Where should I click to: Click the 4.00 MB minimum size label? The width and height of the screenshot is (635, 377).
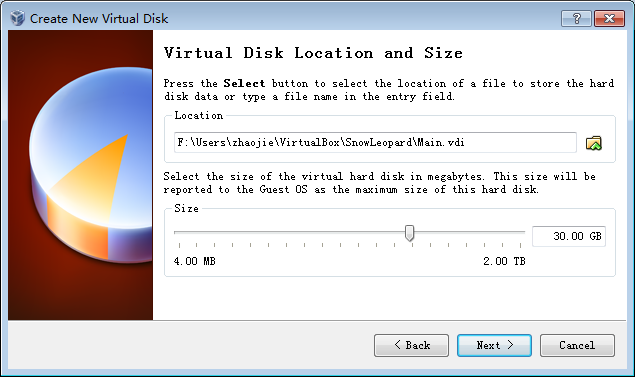pos(194,261)
